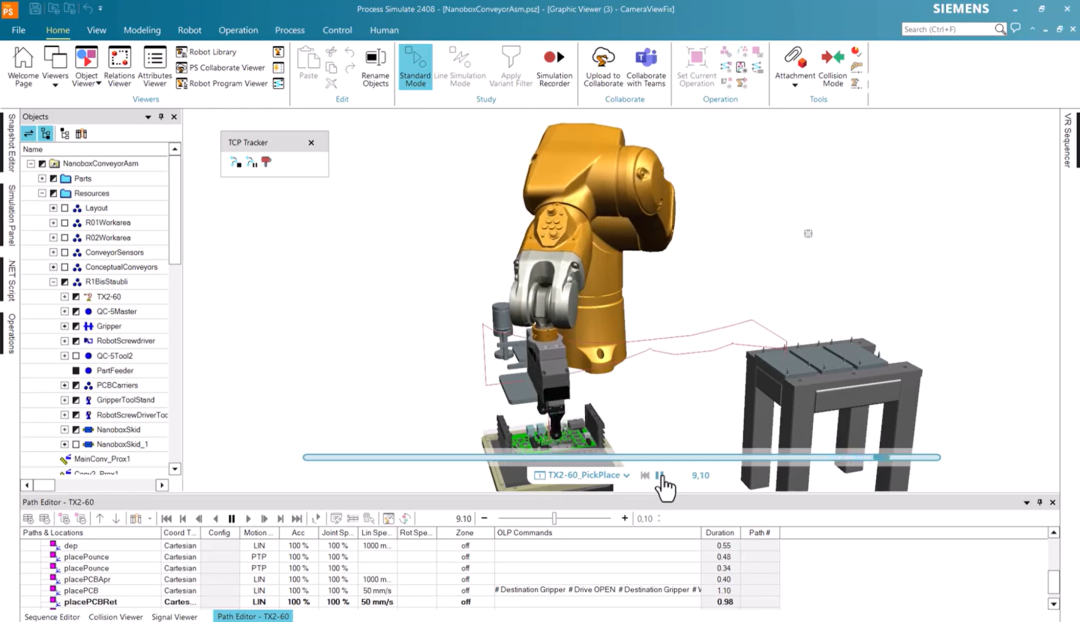Collapse Resources tree node

(x=42, y=194)
